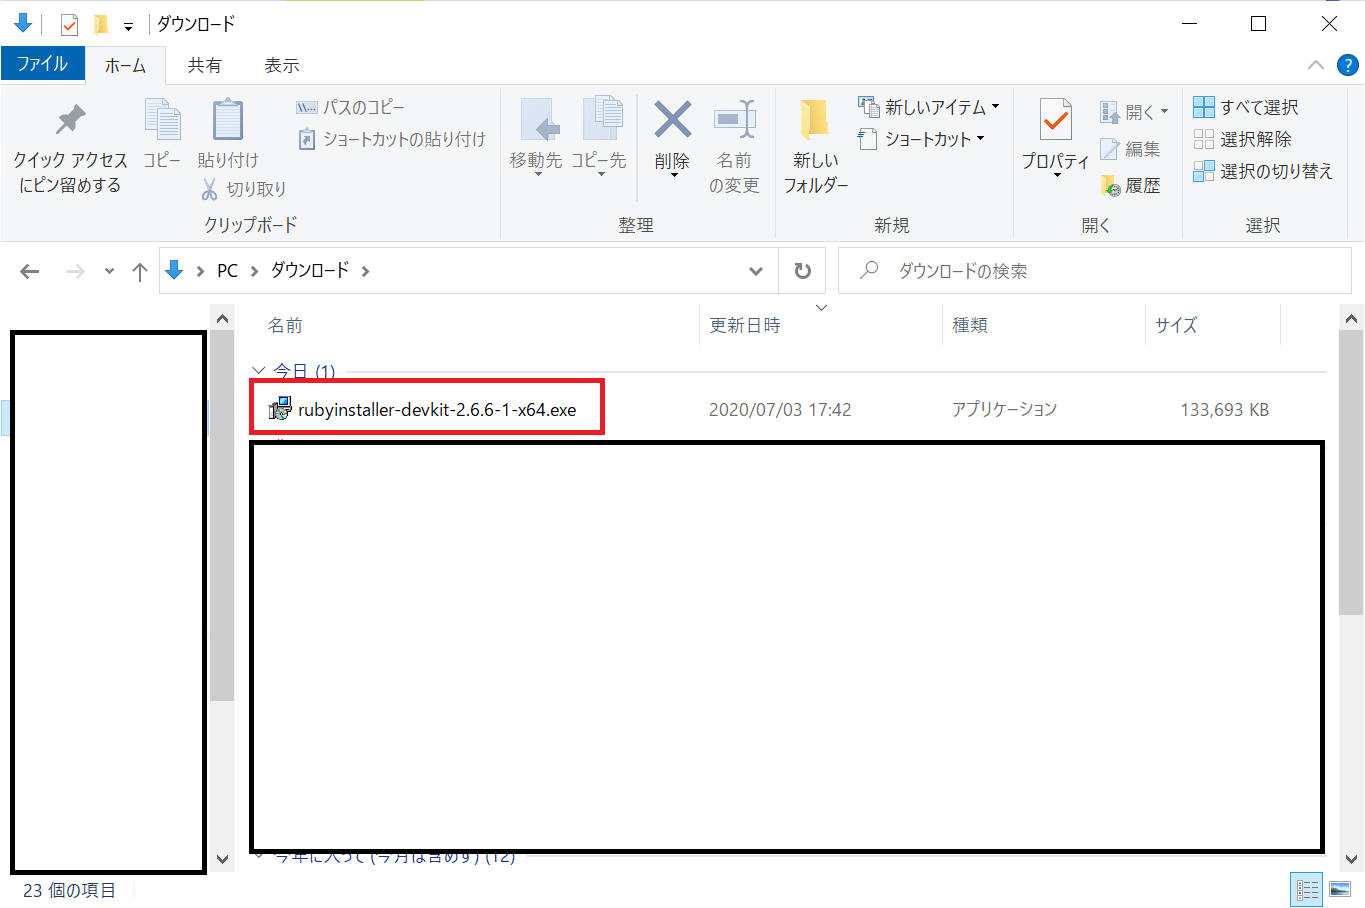Screen dimensions: 1365x908
Task: Click the navigation pane scroll down arrow
Action: coord(222,860)
